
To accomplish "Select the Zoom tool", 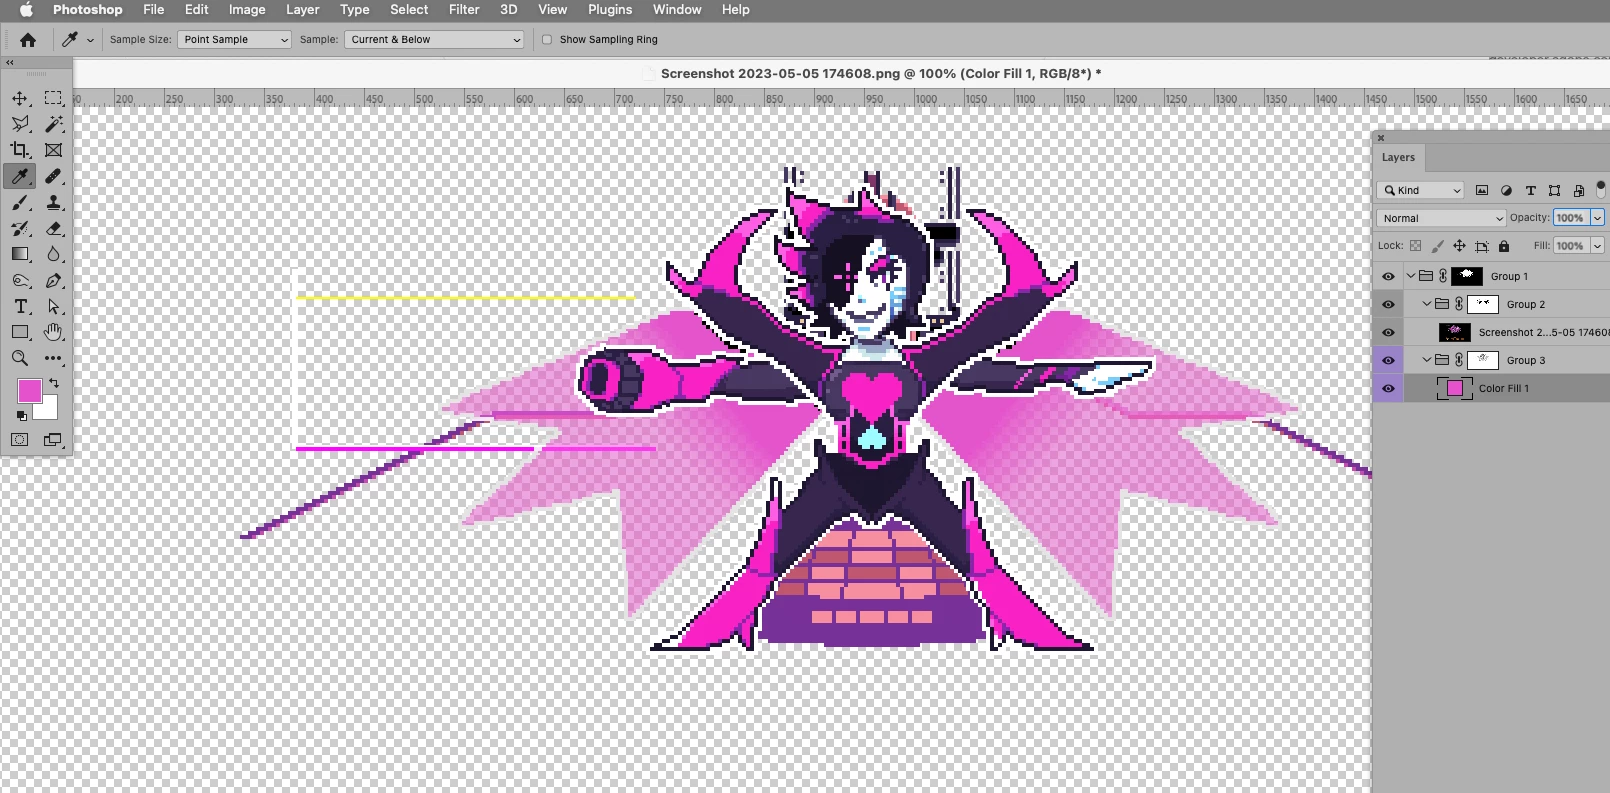I will coord(20,358).
